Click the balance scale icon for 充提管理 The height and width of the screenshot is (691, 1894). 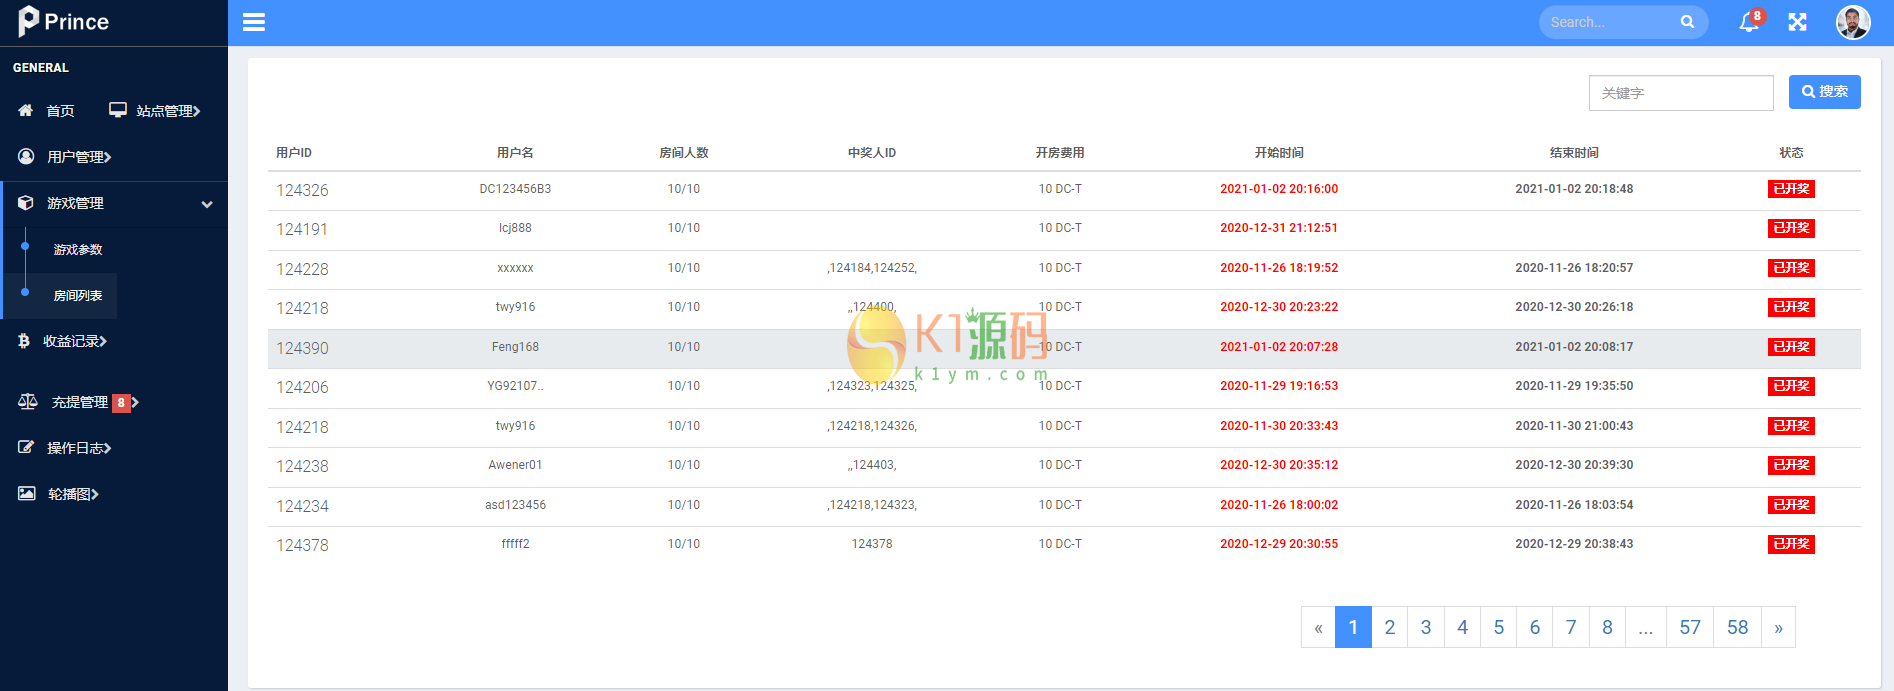point(28,401)
